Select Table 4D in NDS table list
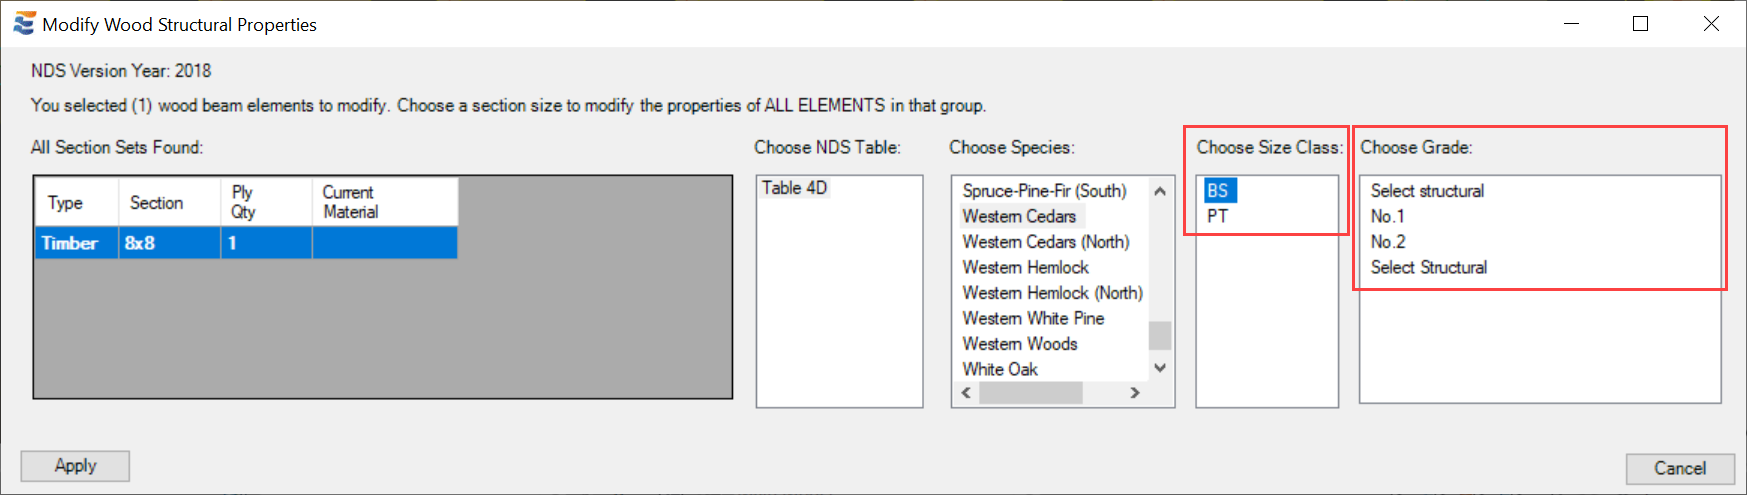1747x495 pixels. 795,188
